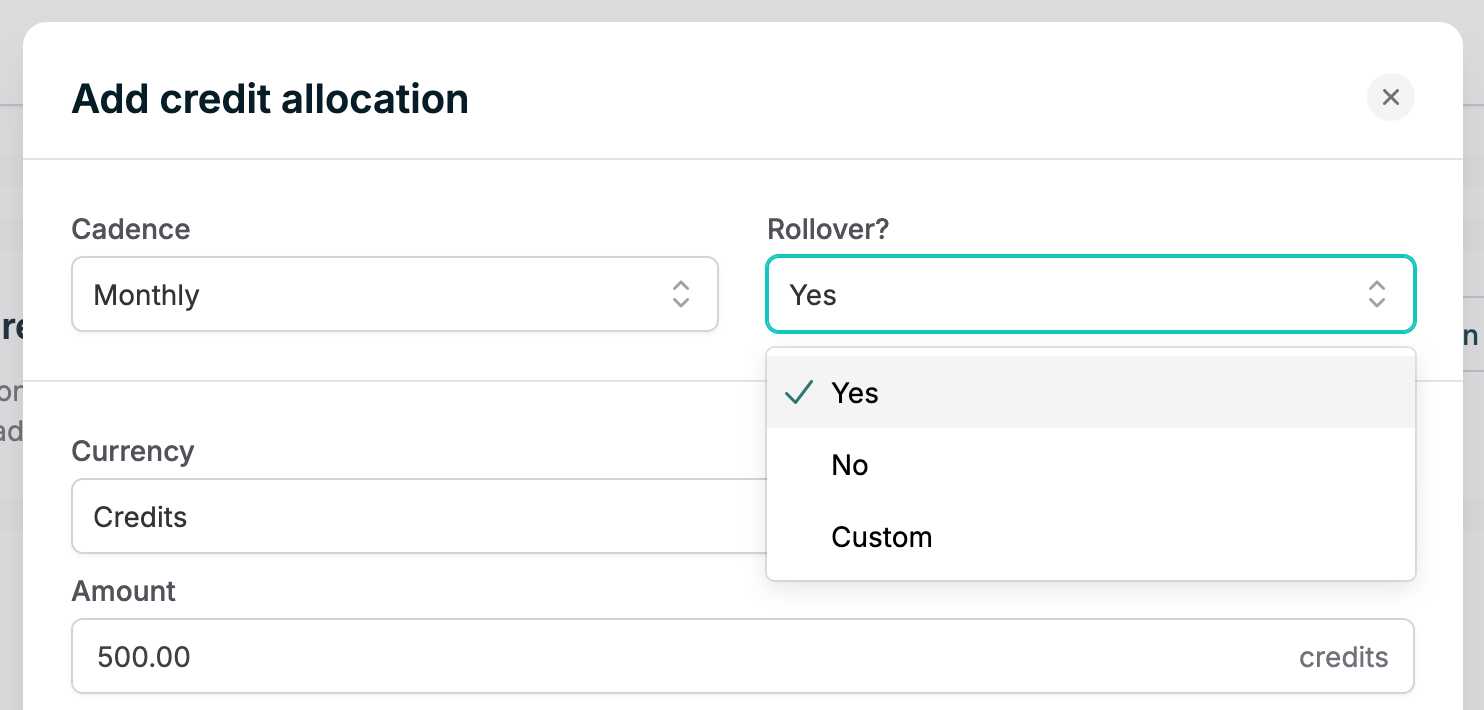Click the Monthly text in Cadence selector

(146, 295)
